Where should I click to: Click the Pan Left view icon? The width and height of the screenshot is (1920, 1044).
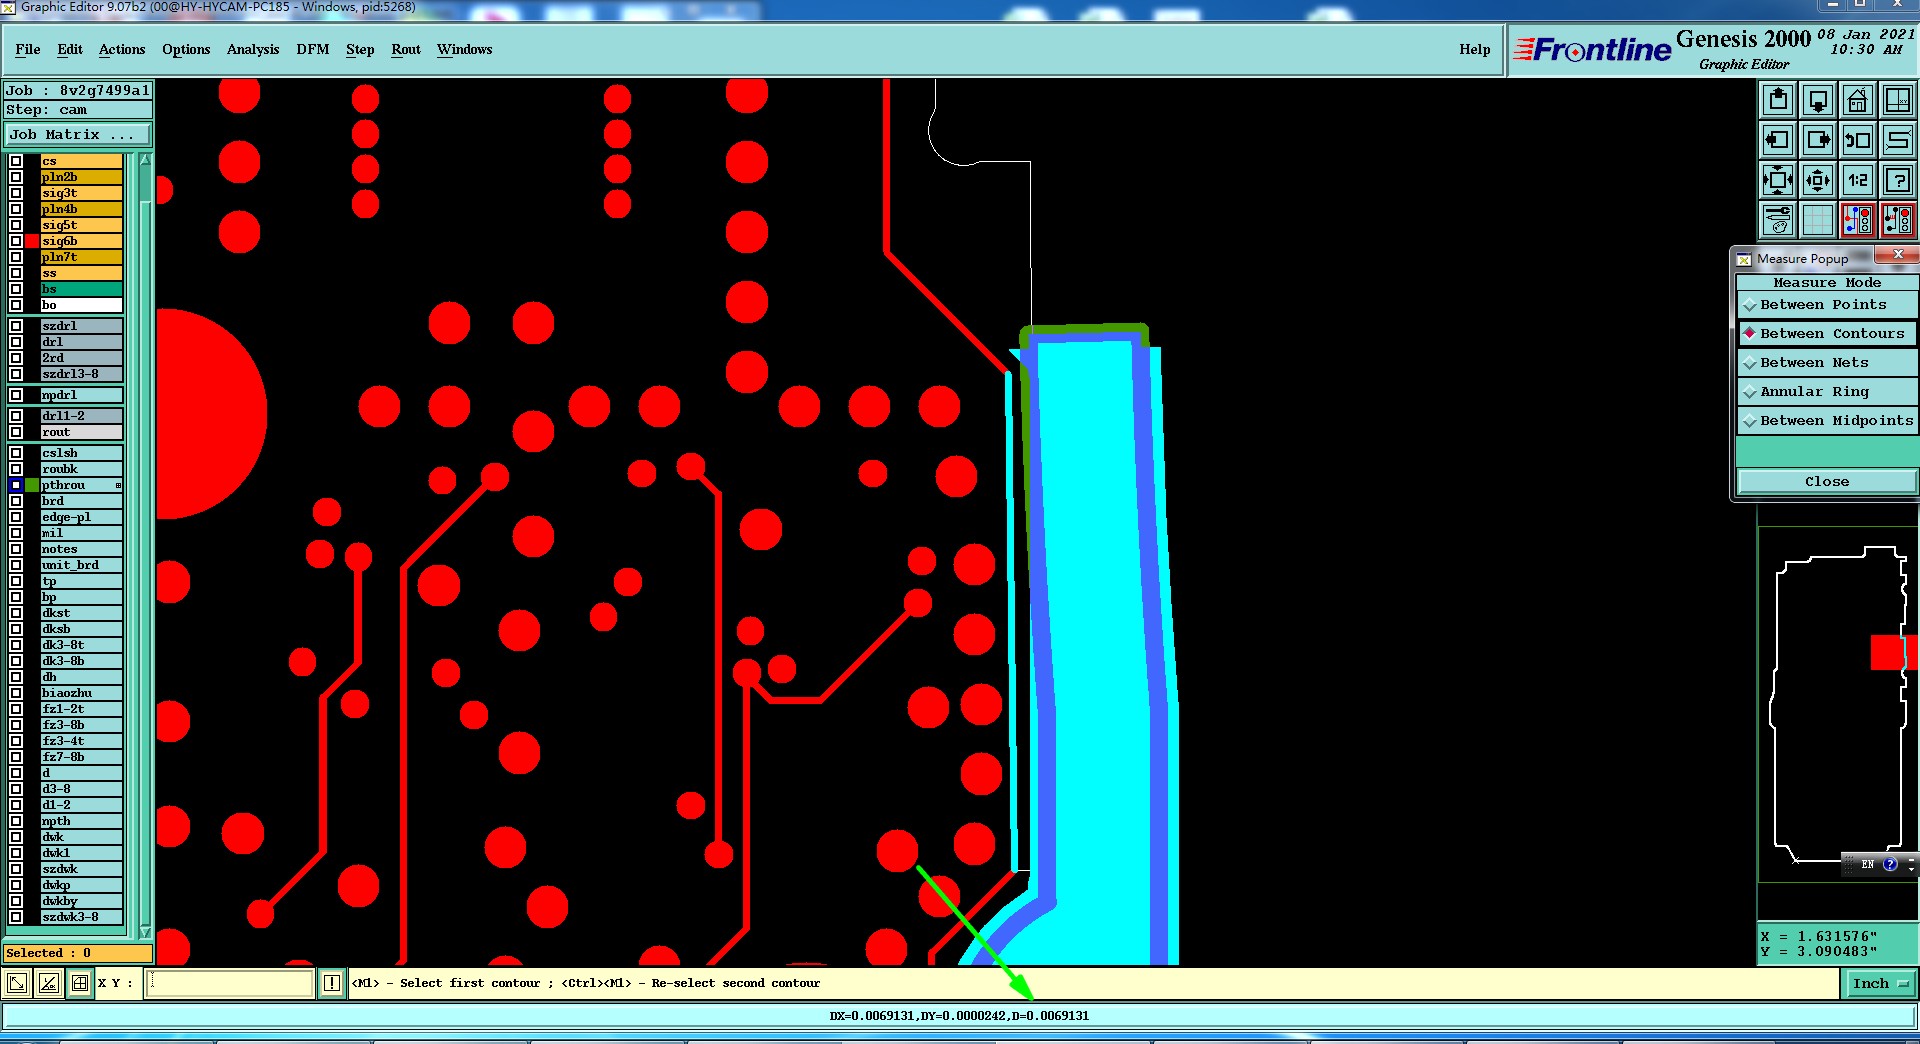click(x=1778, y=140)
